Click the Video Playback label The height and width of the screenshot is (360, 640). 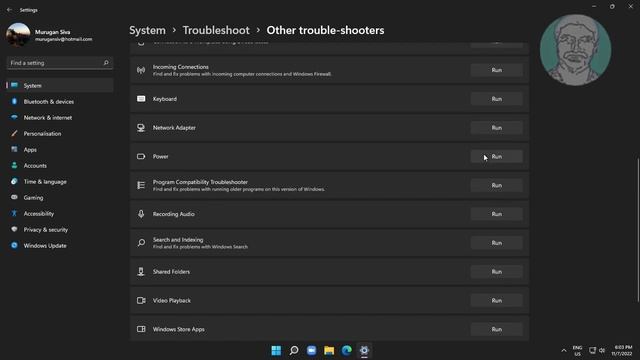point(172,300)
